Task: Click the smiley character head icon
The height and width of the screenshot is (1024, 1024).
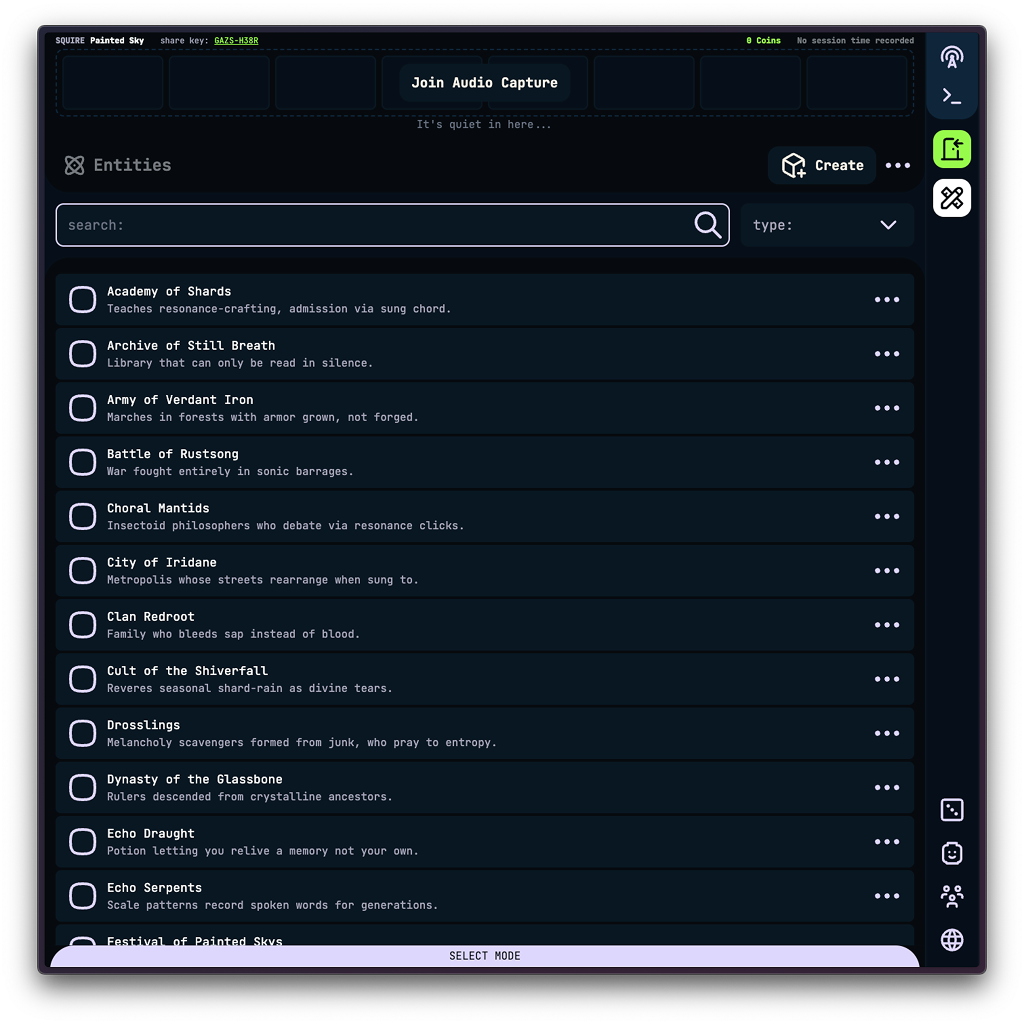Action: click(x=952, y=853)
